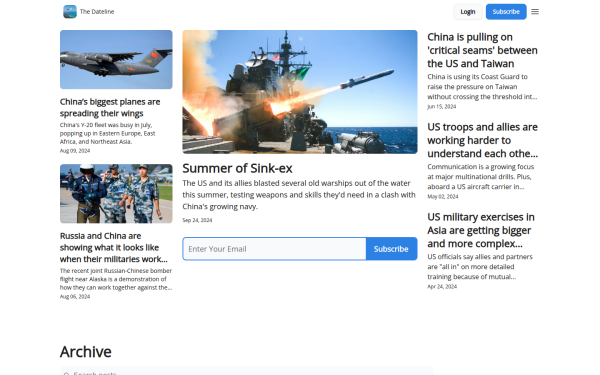This screenshot has height=375, width=600.
Task: Click summary 'China's Y-20 fleet was busy in July'
Action: (x=108, y=133)
